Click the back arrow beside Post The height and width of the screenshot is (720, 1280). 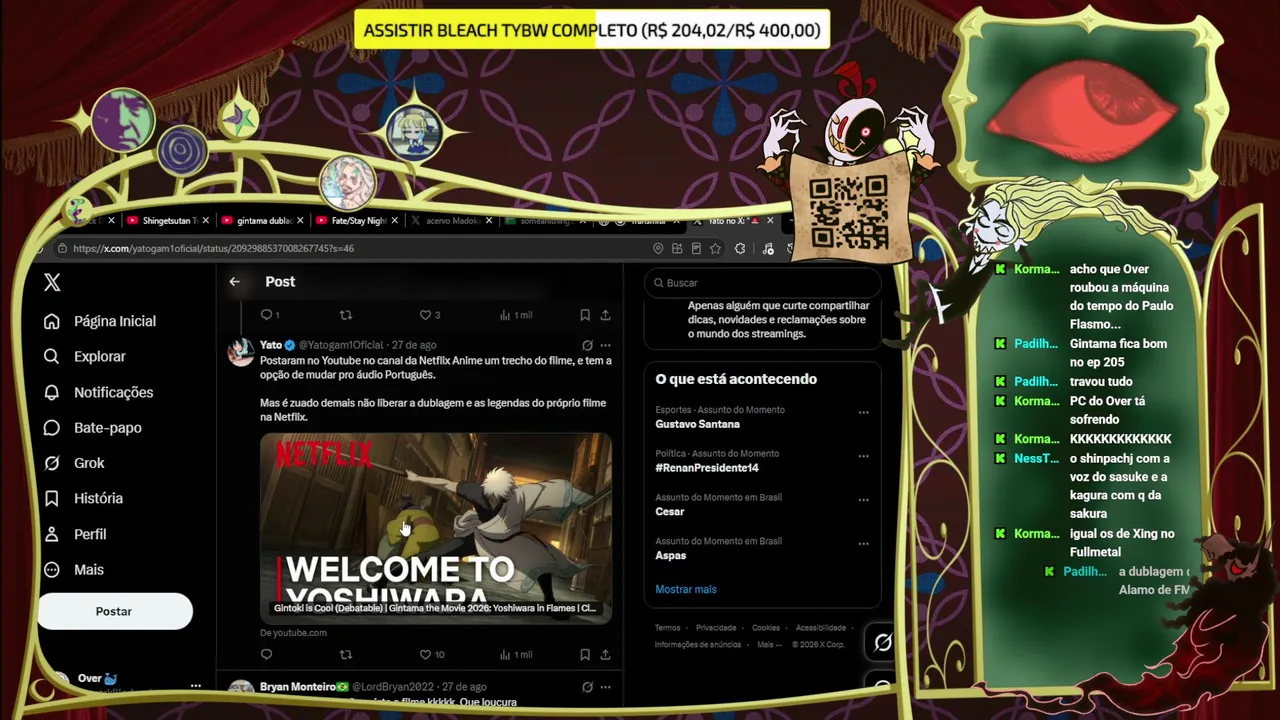point(234,282)
